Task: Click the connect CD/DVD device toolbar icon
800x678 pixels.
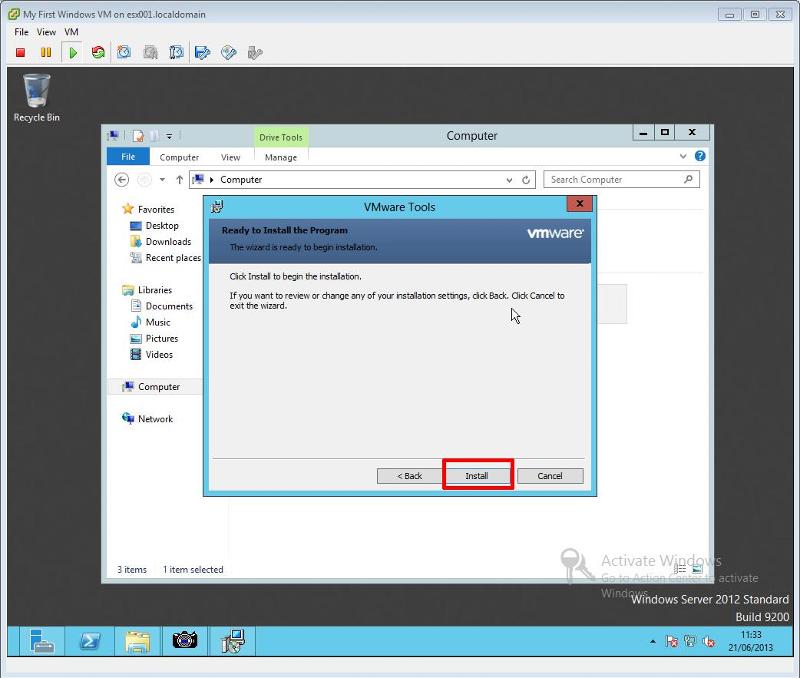Action: click(229, 53)
